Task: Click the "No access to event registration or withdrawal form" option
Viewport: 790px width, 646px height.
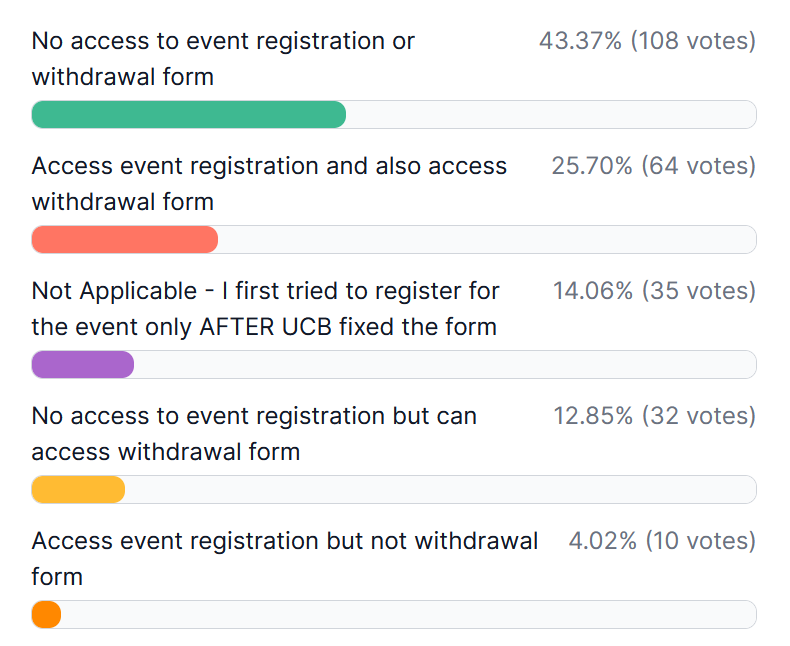Action: coord(223,59)
